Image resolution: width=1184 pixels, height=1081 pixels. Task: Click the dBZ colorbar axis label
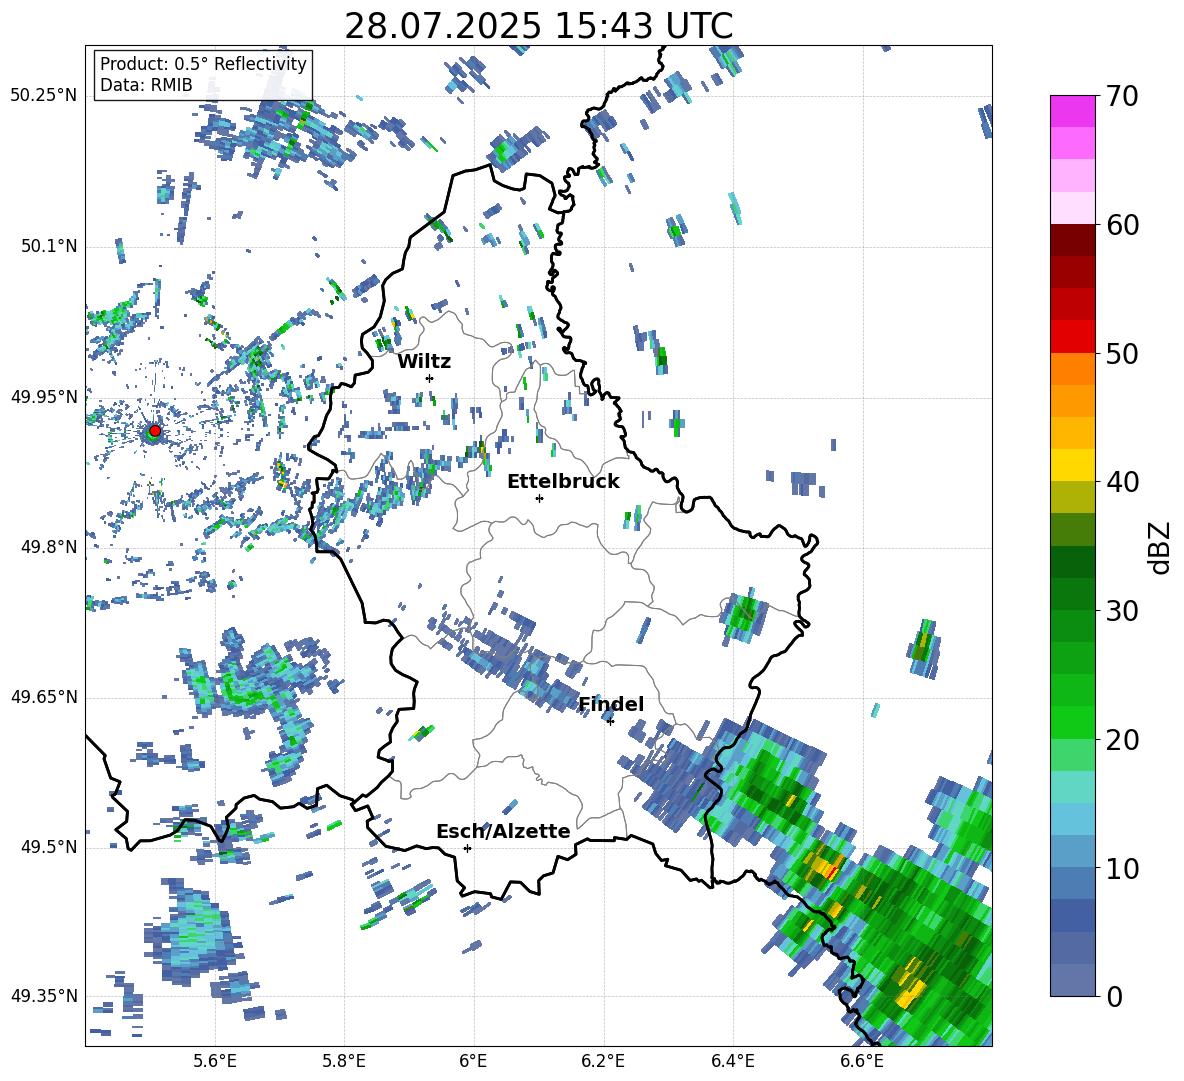coord(1161,547)
